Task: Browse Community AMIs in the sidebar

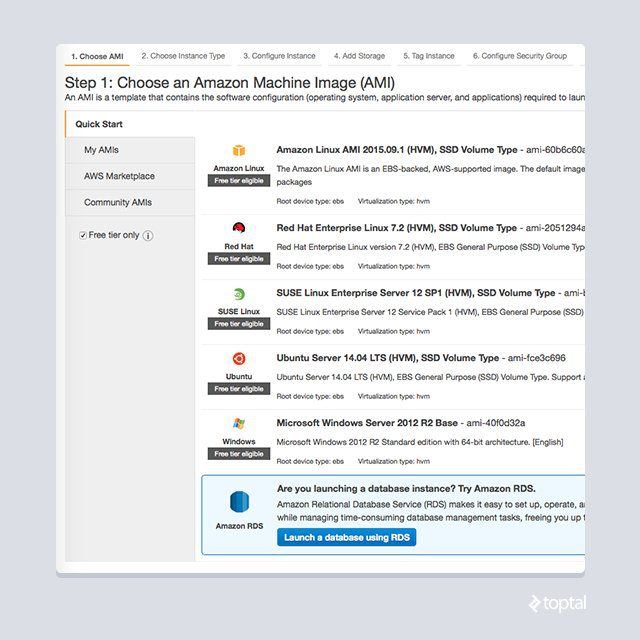Action: point(130,202)
